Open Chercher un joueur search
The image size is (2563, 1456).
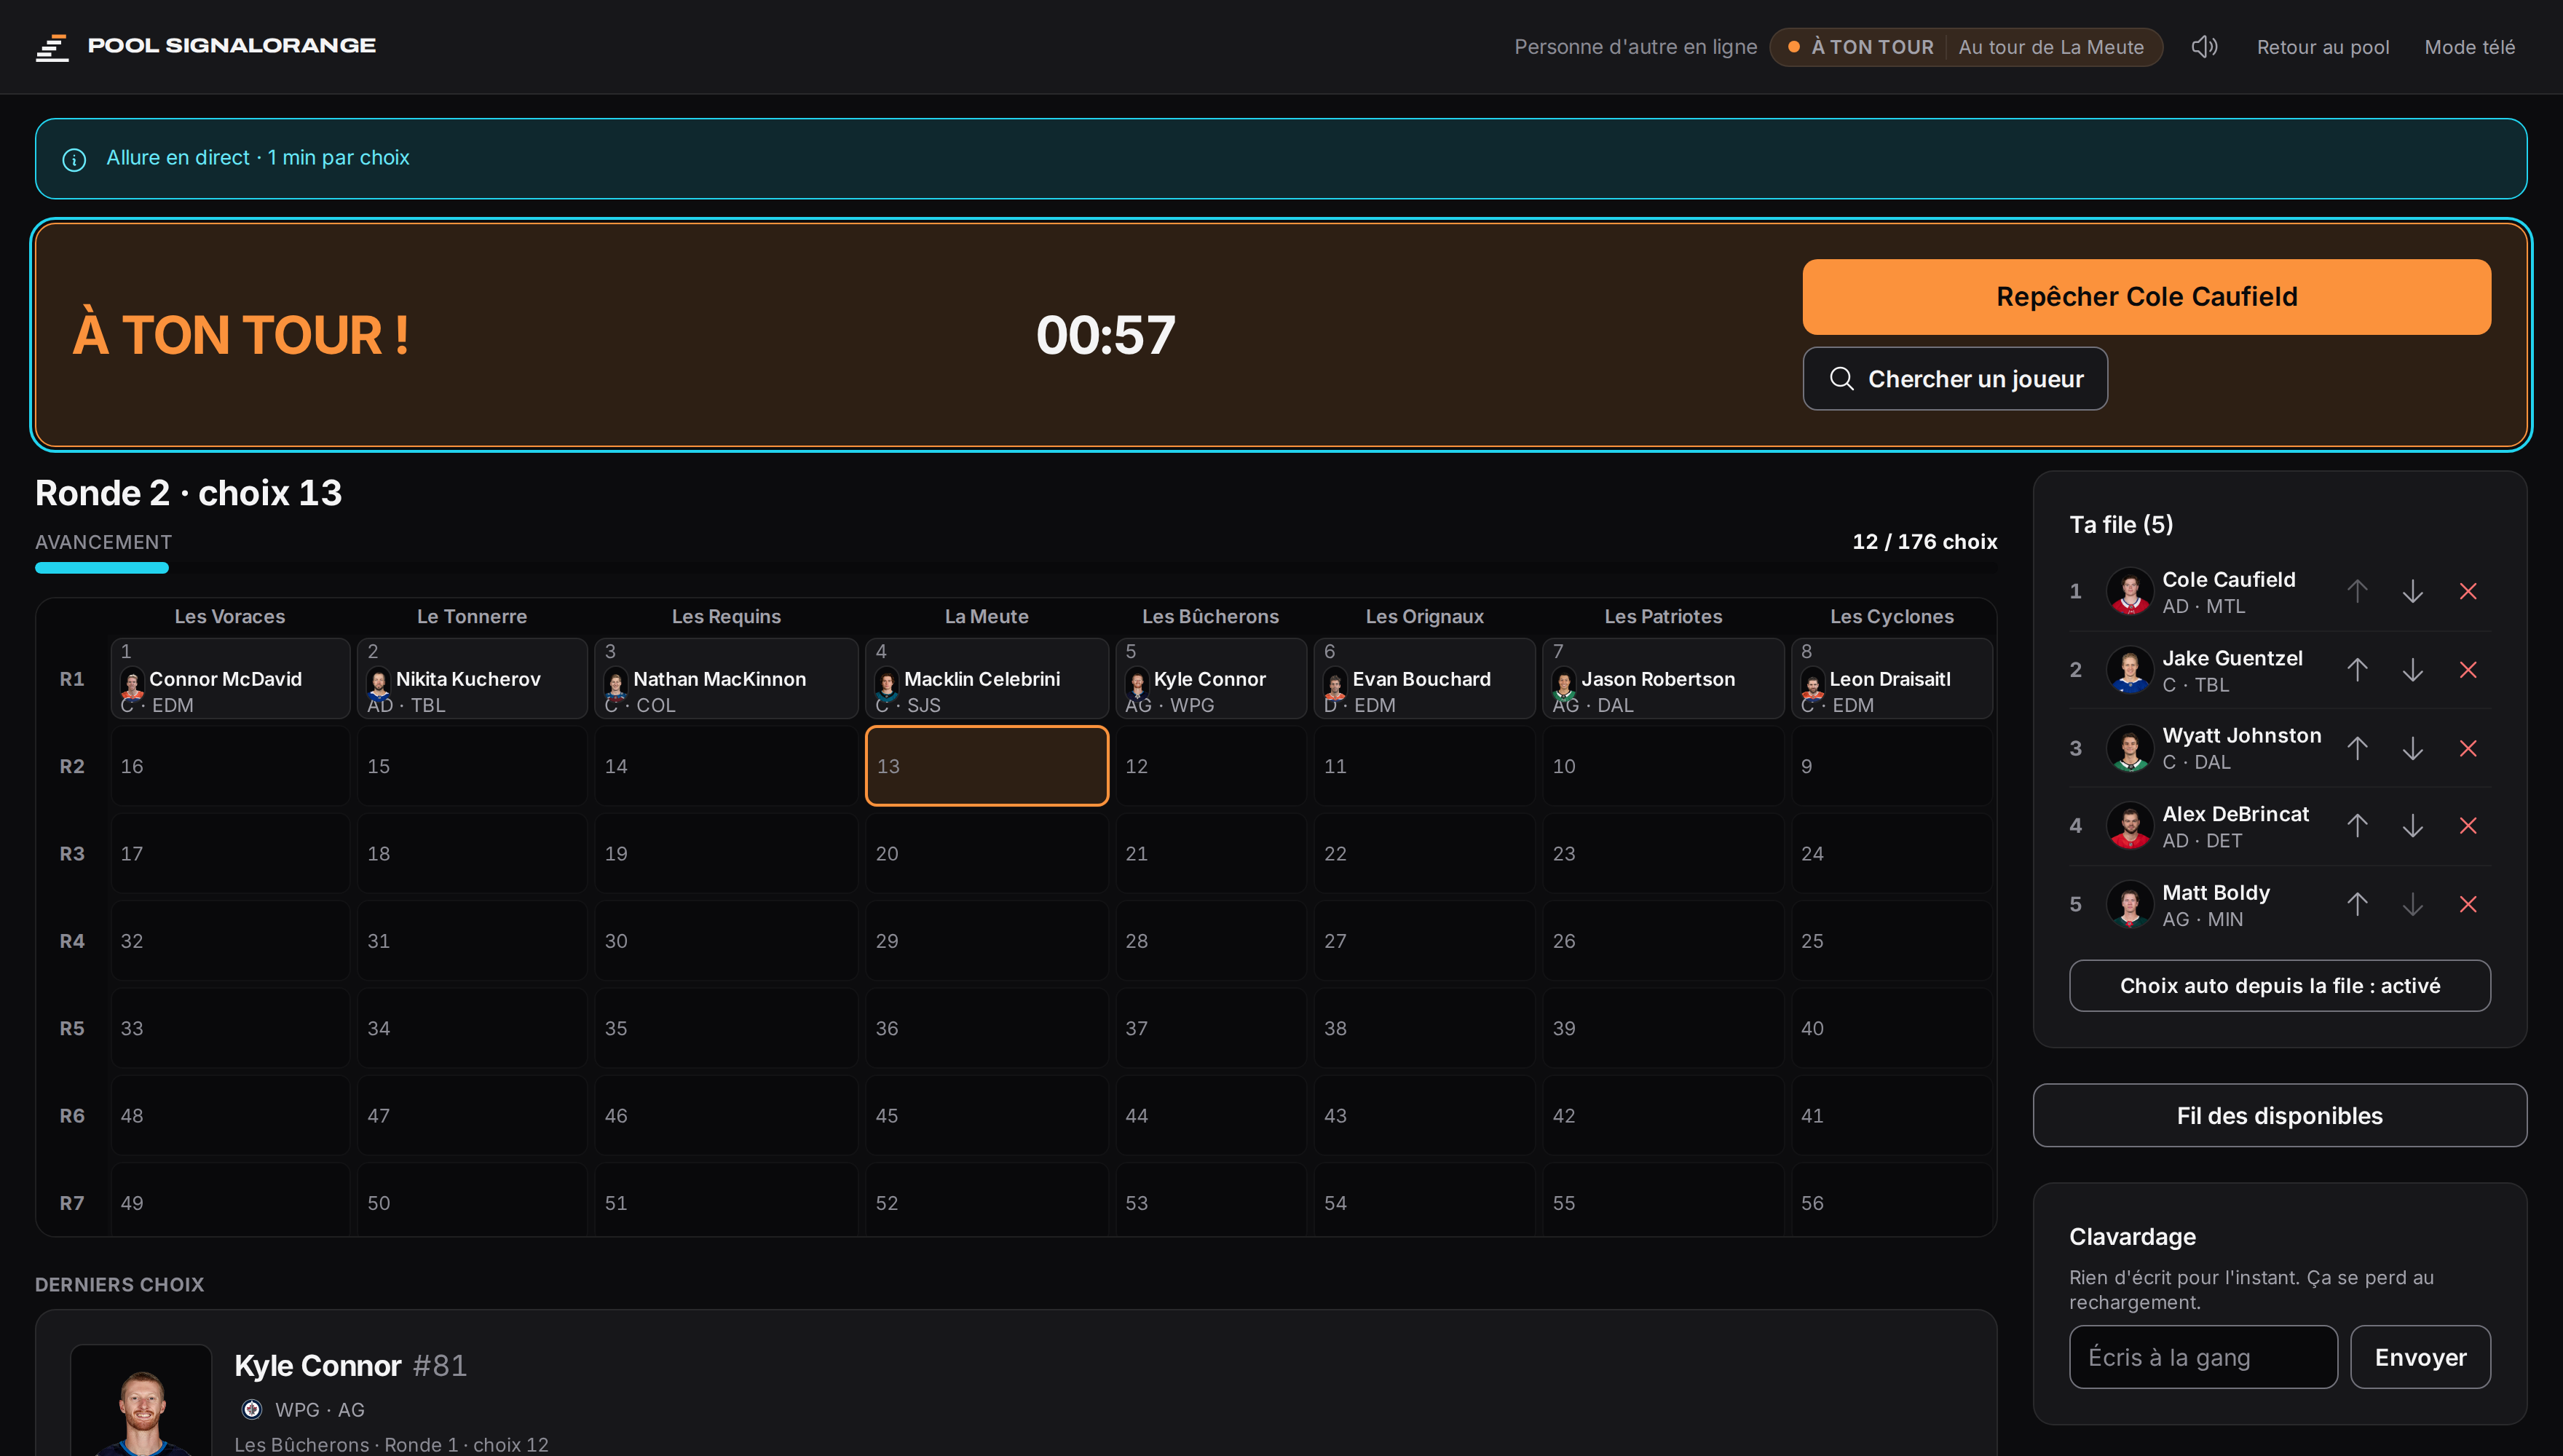1954,379
